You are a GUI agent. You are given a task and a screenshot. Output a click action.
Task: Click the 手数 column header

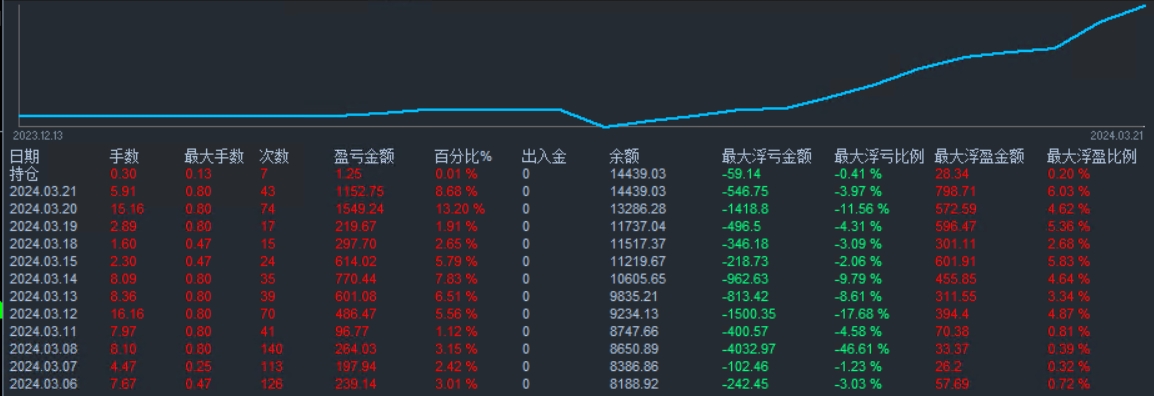coord(124,156)
